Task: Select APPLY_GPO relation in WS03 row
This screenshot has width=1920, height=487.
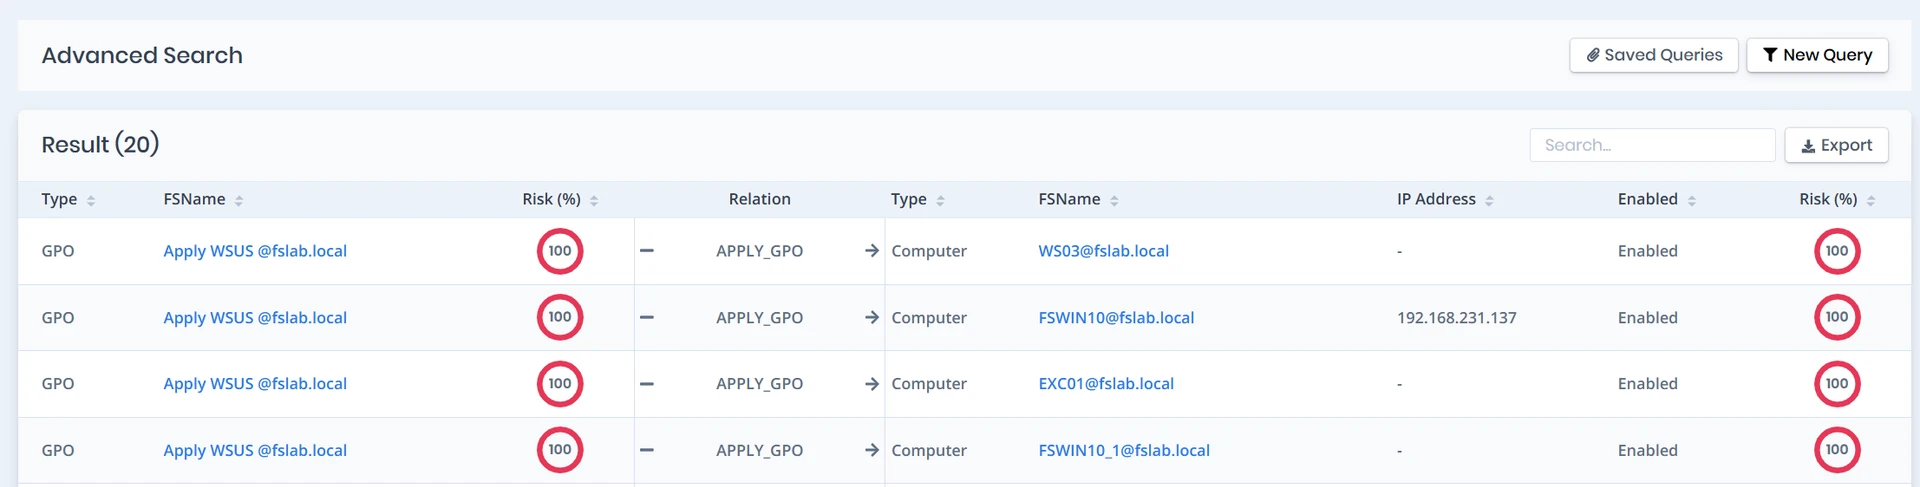Action: (x=759, y=251)
